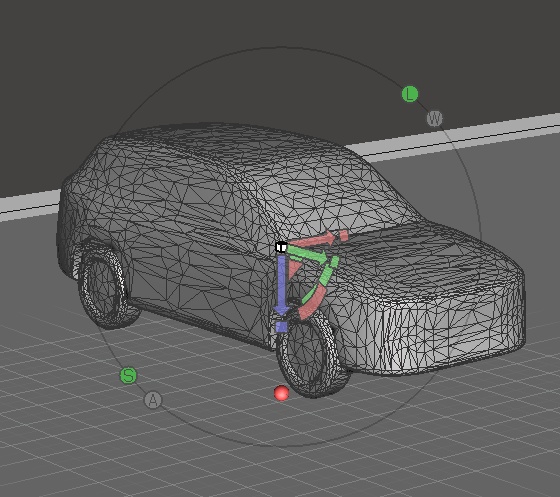Click the white gizmo origin square
560x497 pixels.
pos(281,247)
